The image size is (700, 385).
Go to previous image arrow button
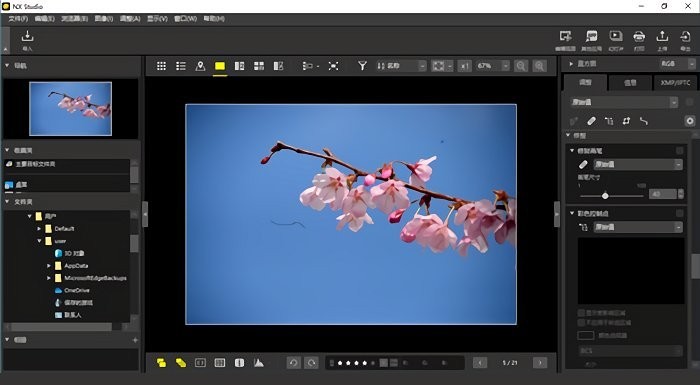click(480, 363)
